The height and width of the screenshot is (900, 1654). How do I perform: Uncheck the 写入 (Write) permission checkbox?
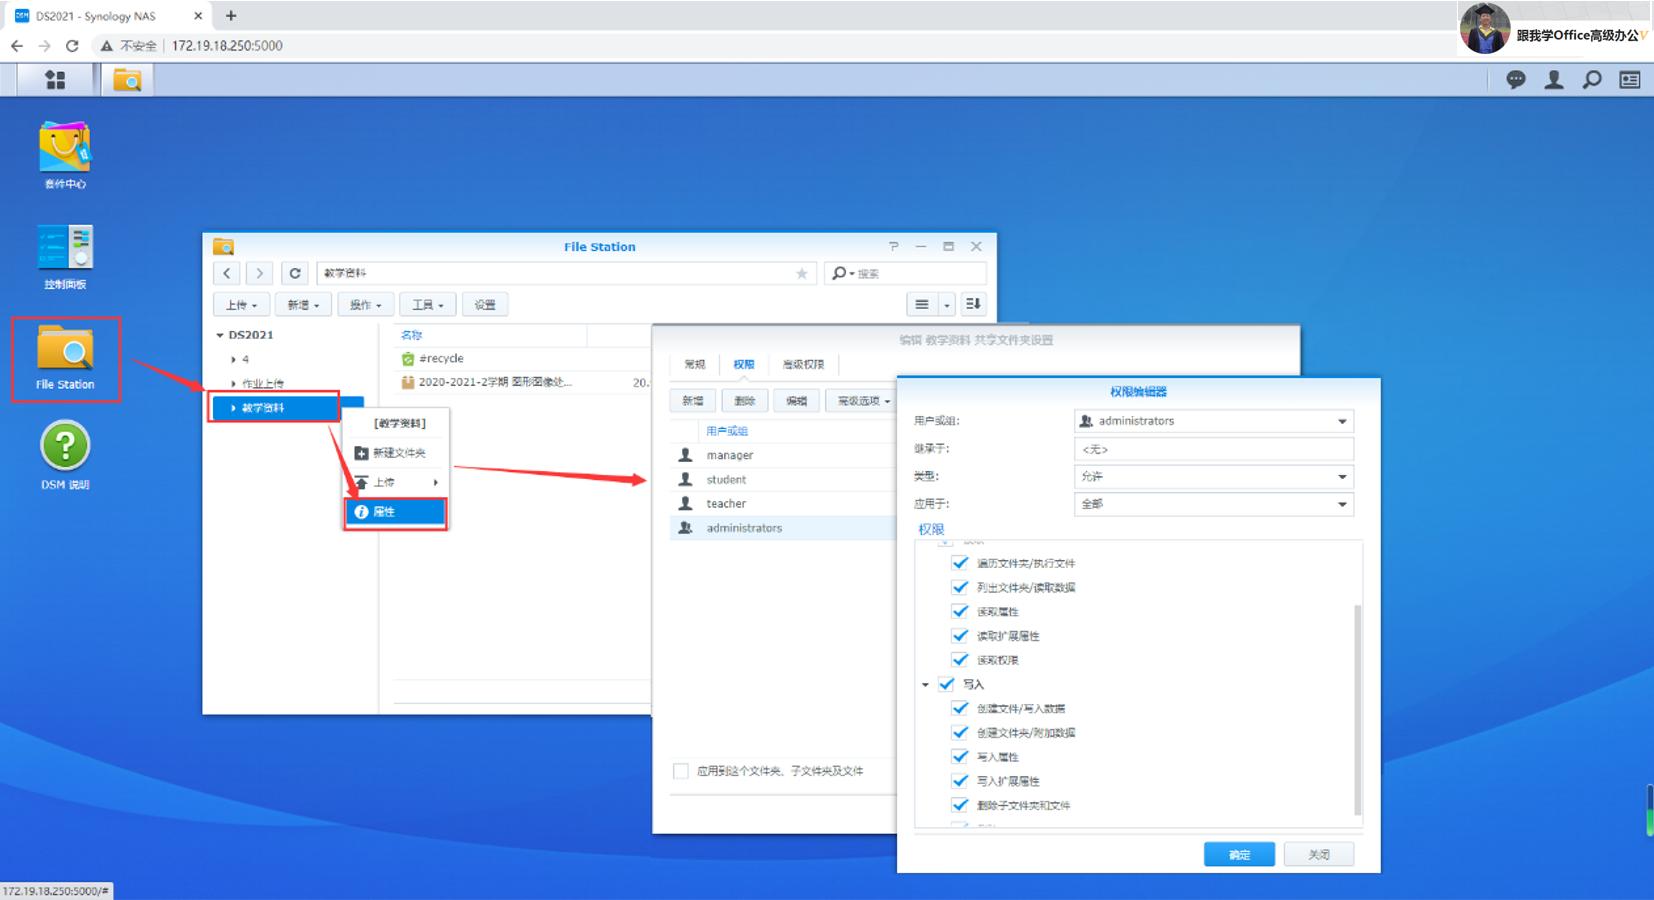pyautogui.click(x=946, y=684)
